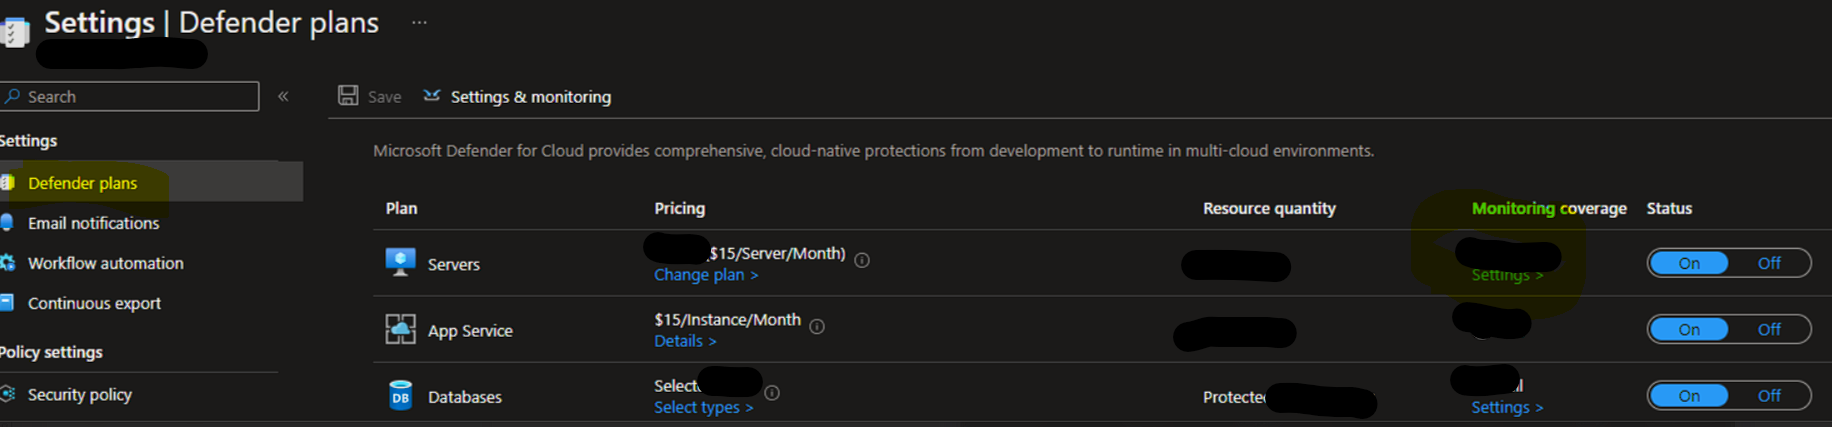1832x427 pixels.
Task: Turn On the Databases plan
Action: click(x=1689, y=396)
